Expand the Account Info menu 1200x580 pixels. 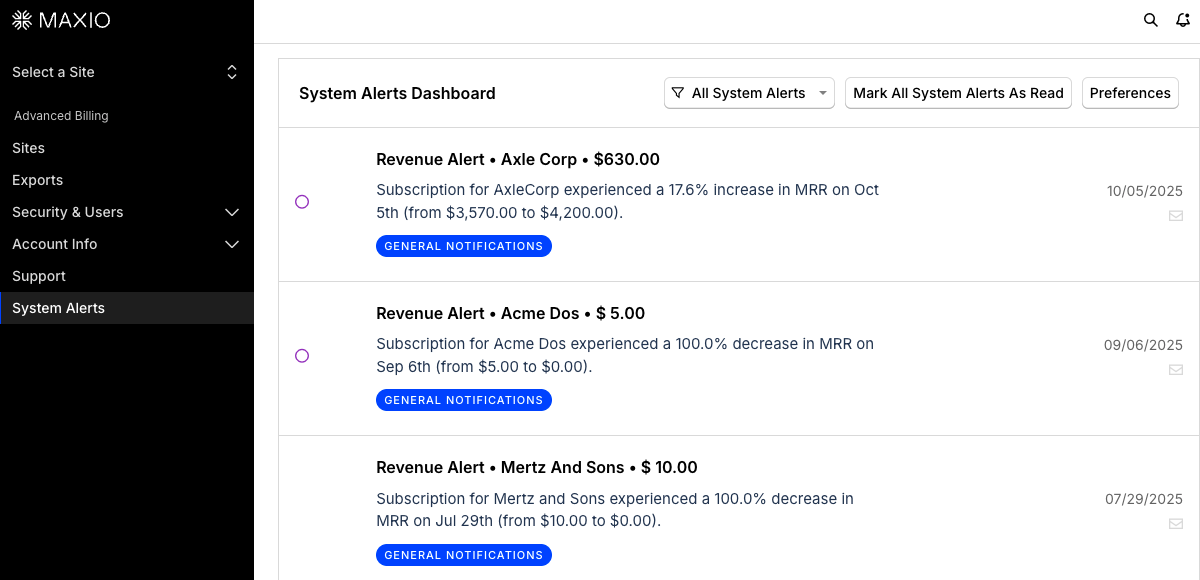coord(126,244)
